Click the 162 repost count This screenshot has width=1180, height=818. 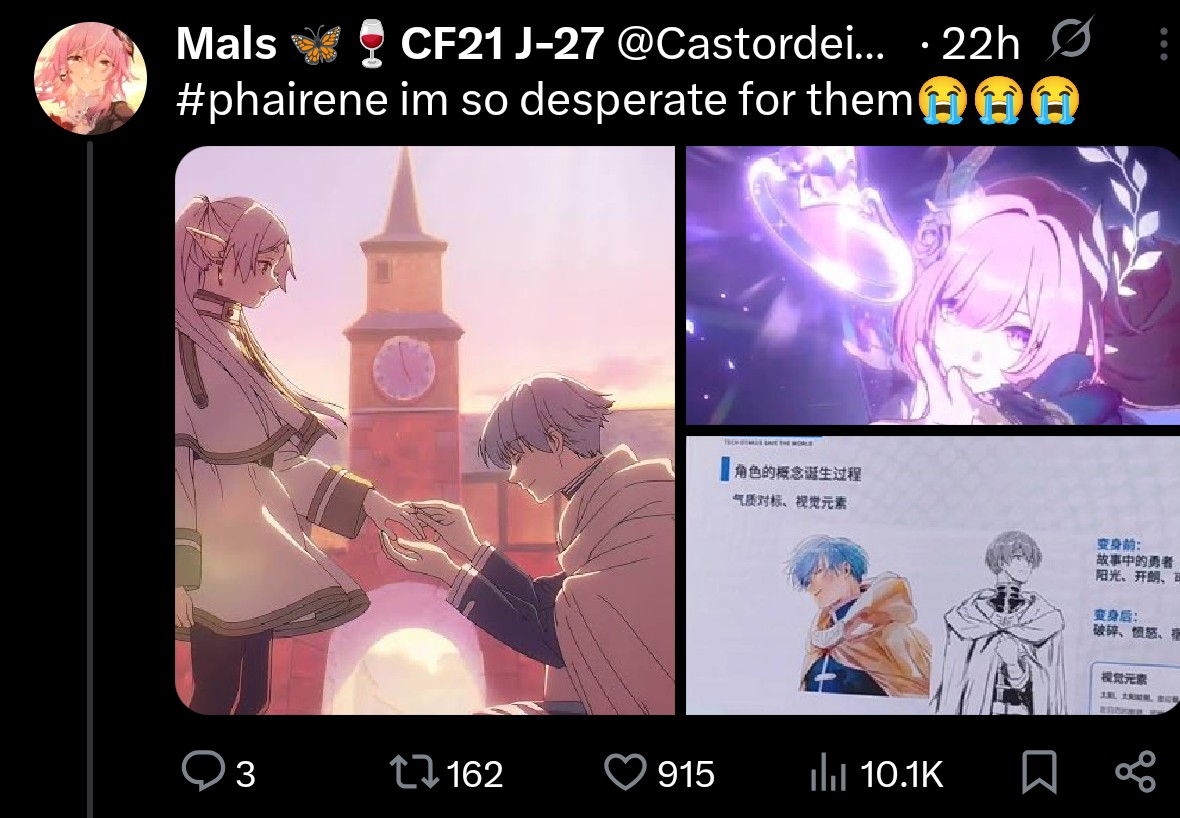point(475,774)
